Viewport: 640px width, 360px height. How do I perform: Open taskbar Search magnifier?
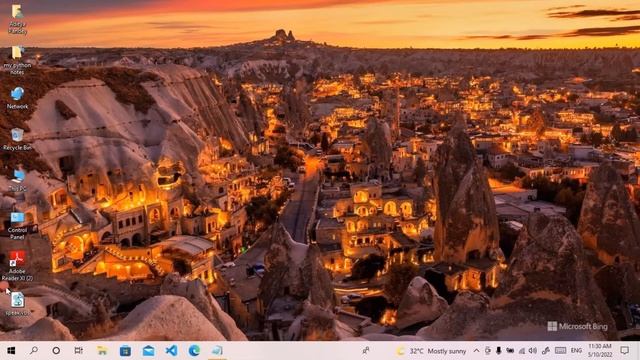click(33, 351)
